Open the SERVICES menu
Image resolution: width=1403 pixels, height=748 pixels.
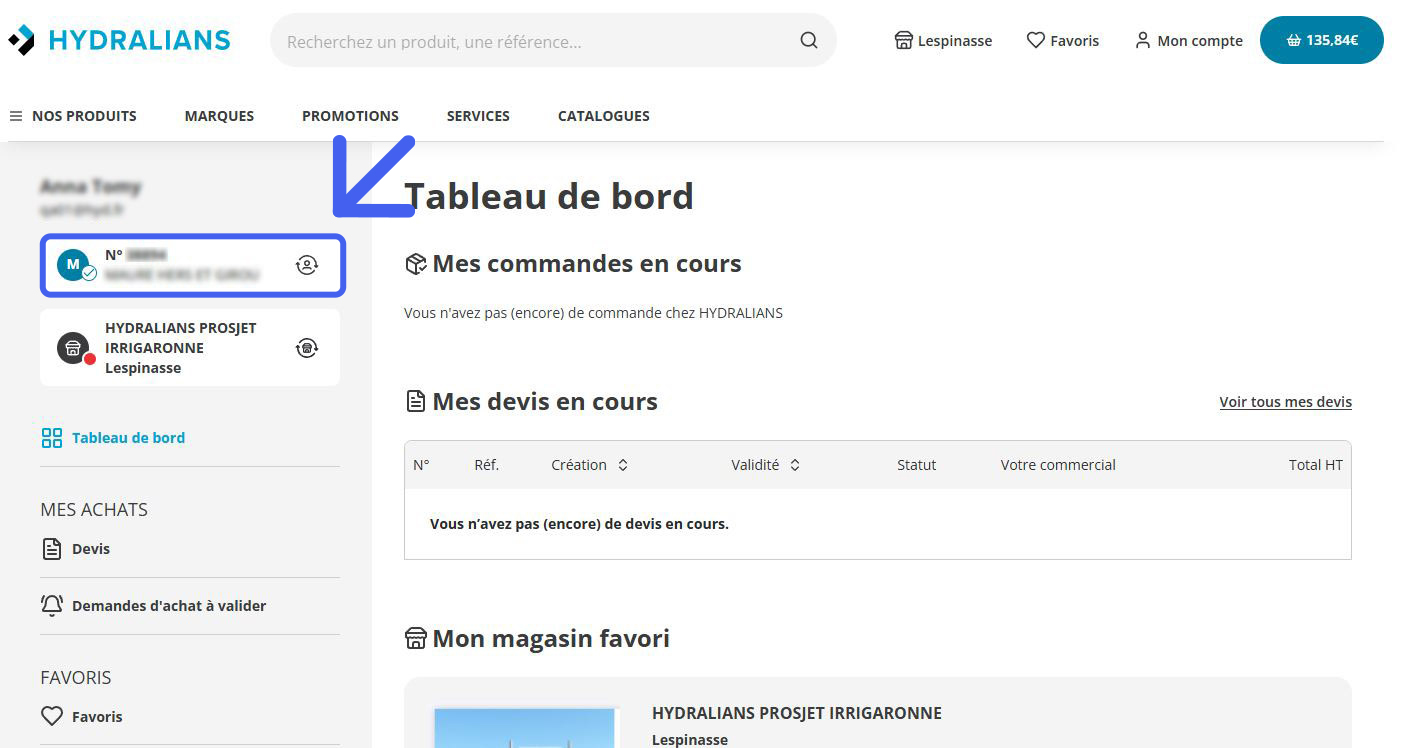(478, 116)
